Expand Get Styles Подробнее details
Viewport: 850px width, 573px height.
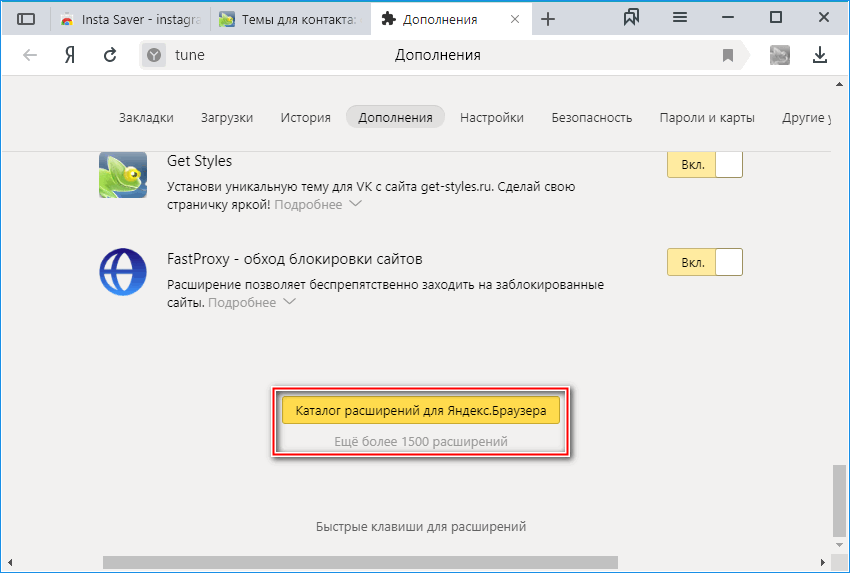coord(317,205)
